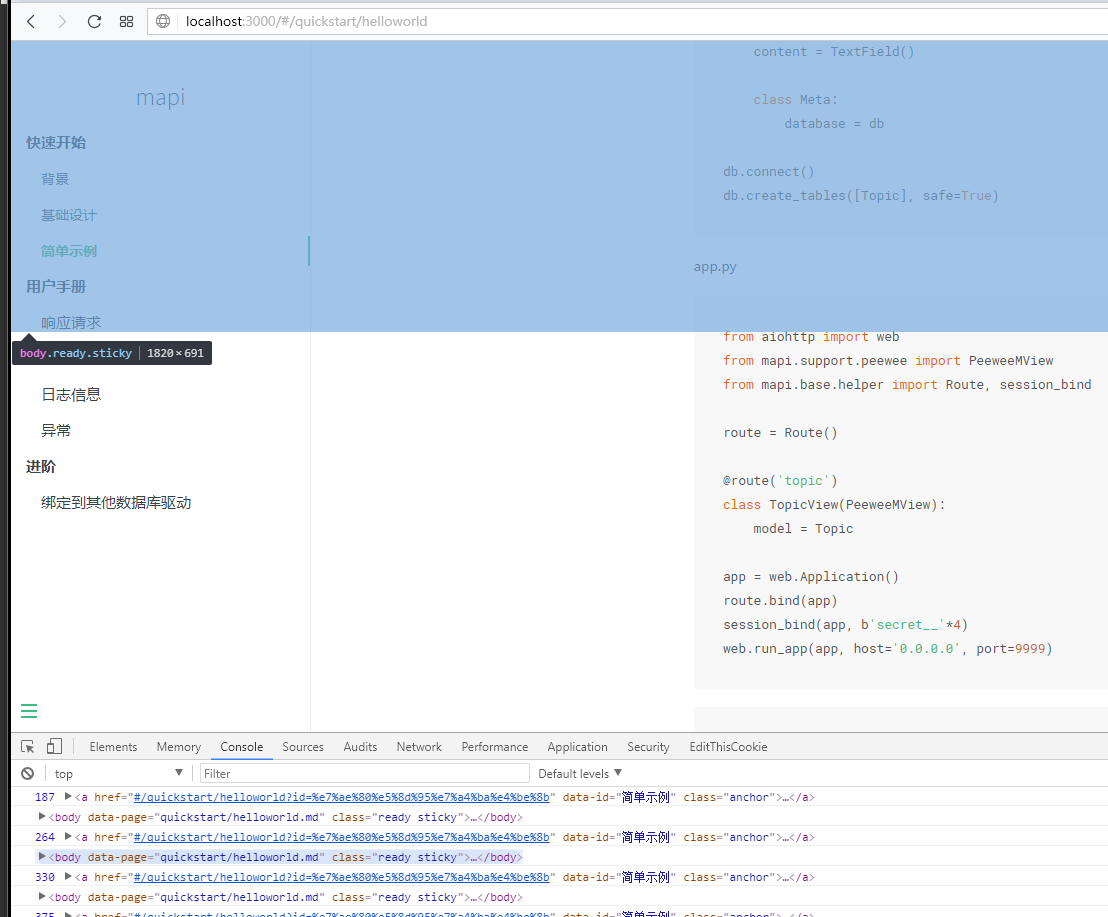Image resolution: width=1108 pixels, height=917 pixels.
Task: Open the top execution context dropdown
Action: 118,774
